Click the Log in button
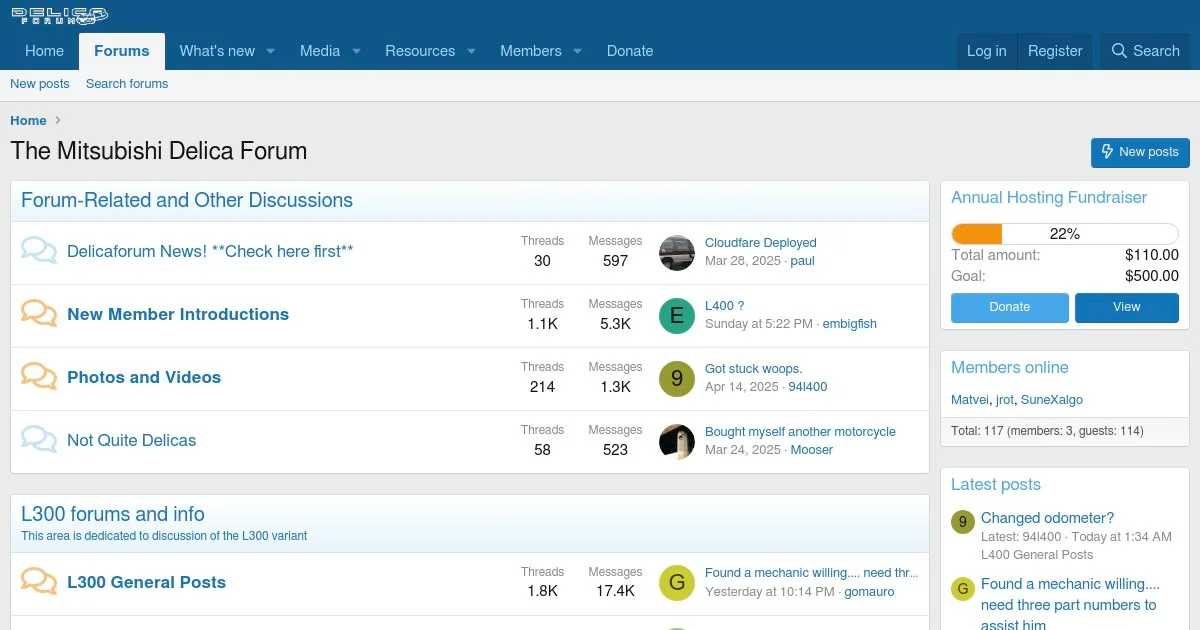The image size is (1200, 630). click(987, 51)
